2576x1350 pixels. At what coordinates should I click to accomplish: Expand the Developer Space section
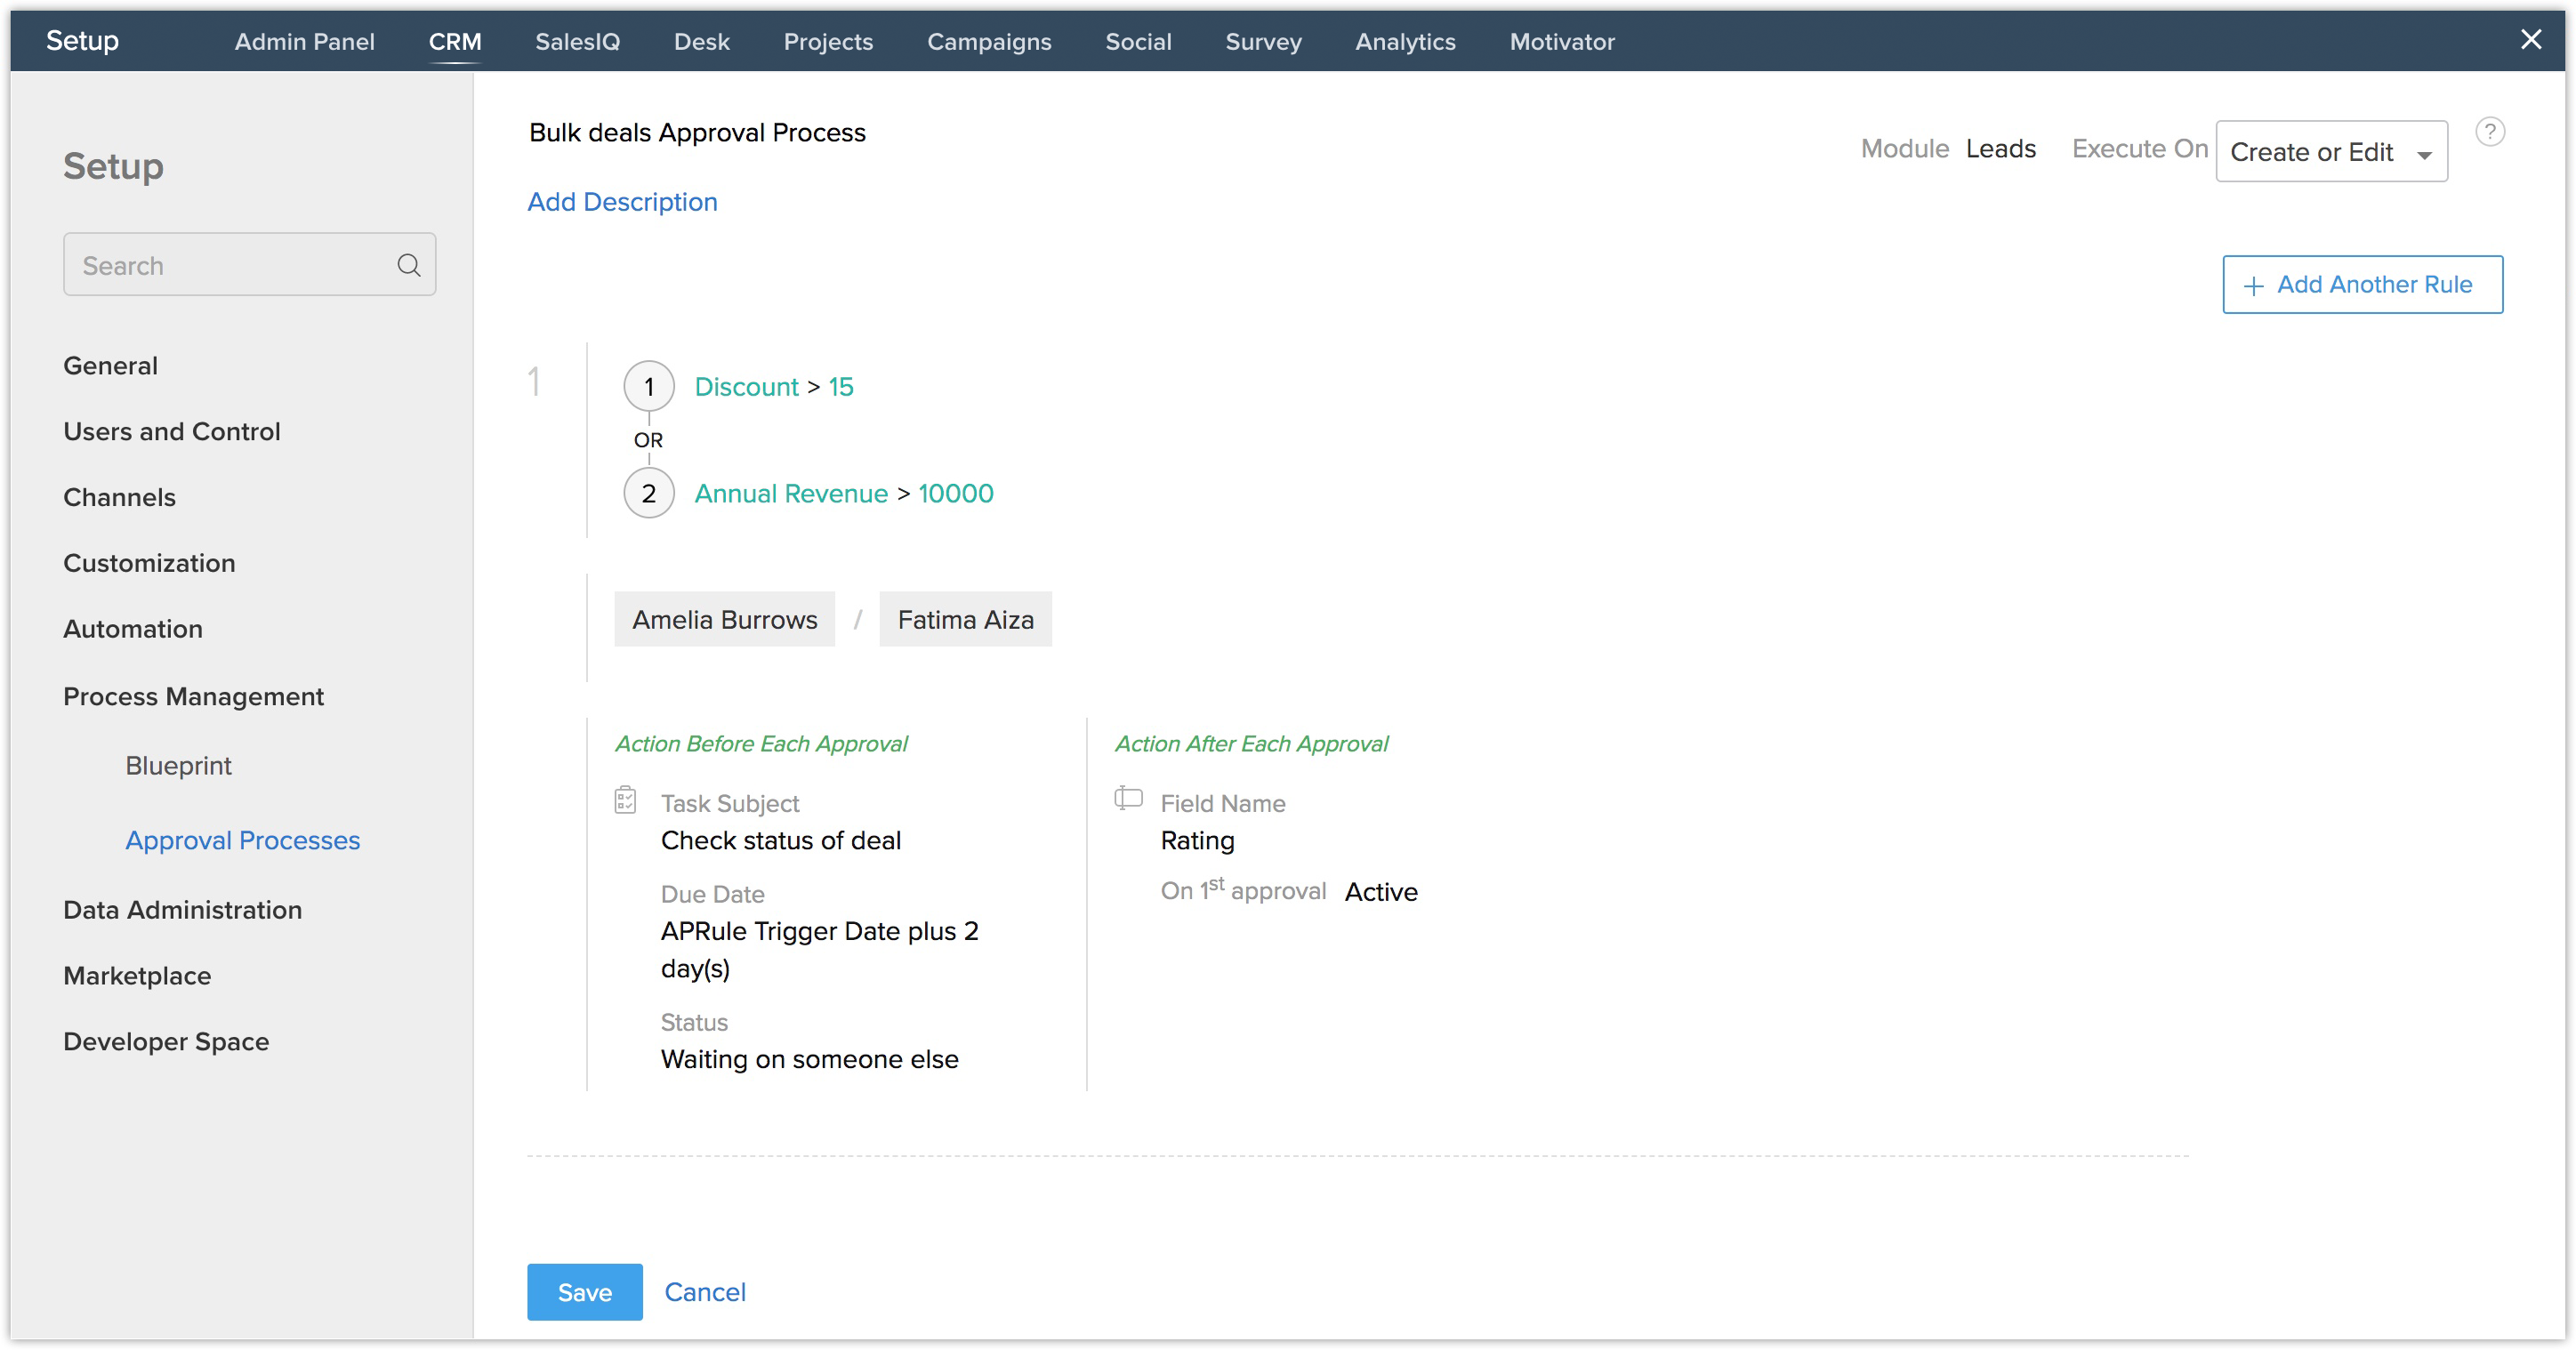(x=166, y=1041)
